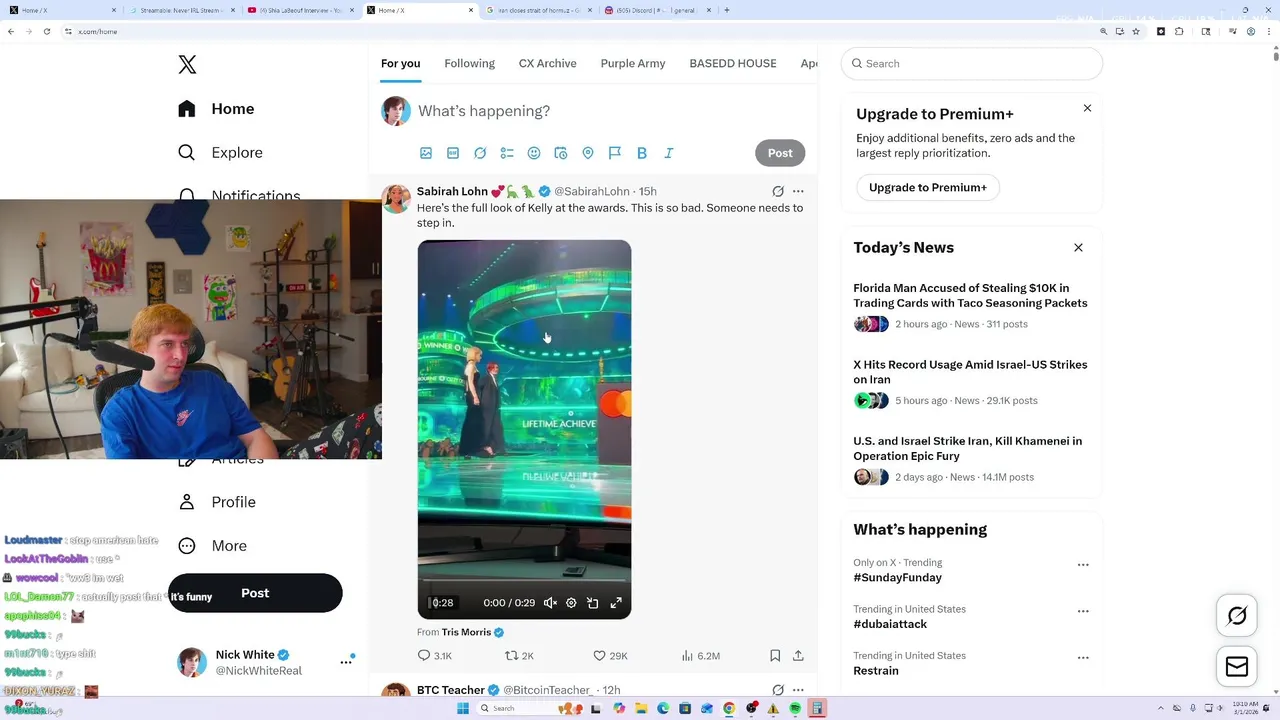Open the emoji picker in composer
This screenshot has height=720, width=1280.
534,153
